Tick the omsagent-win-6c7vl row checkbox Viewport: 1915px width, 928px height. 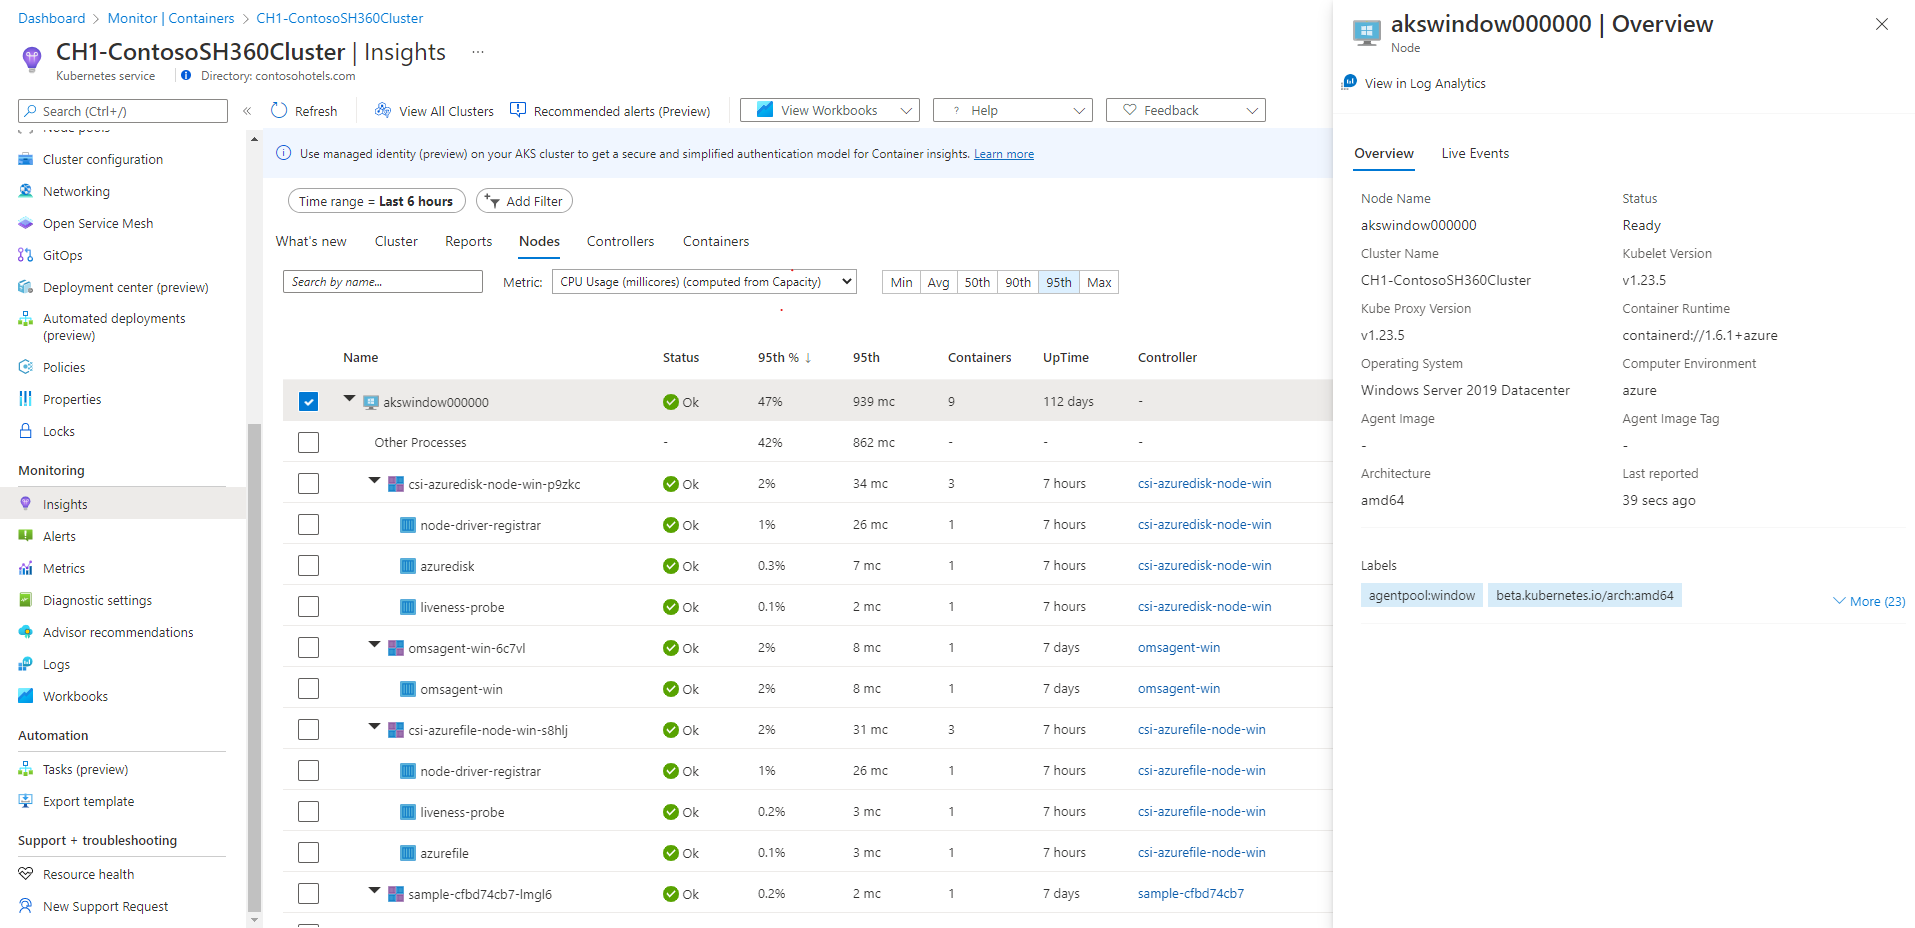[x=308, y=648]
